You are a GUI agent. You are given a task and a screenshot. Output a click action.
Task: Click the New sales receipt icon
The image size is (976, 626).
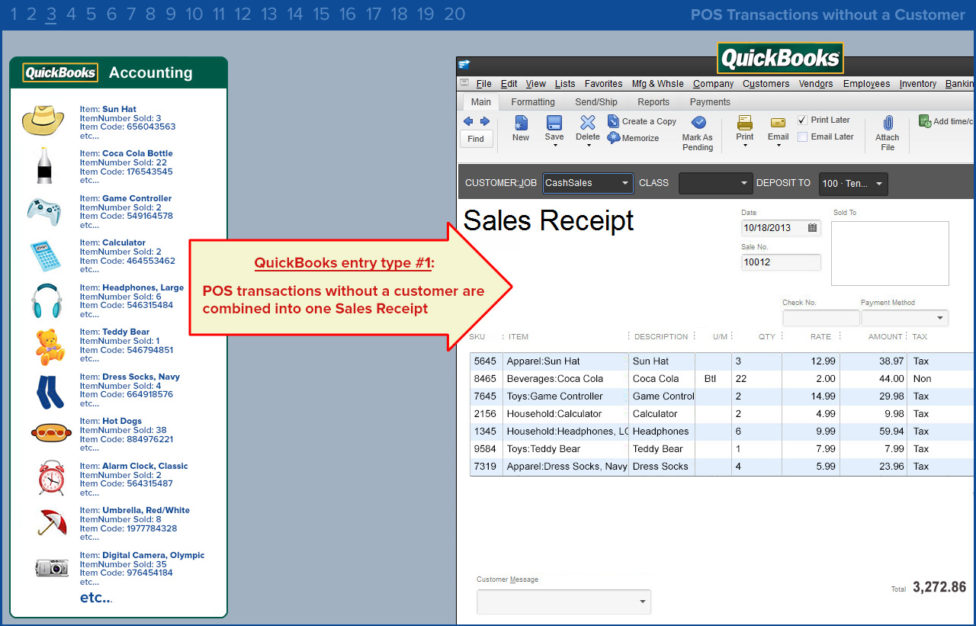[x=521, y=123]
